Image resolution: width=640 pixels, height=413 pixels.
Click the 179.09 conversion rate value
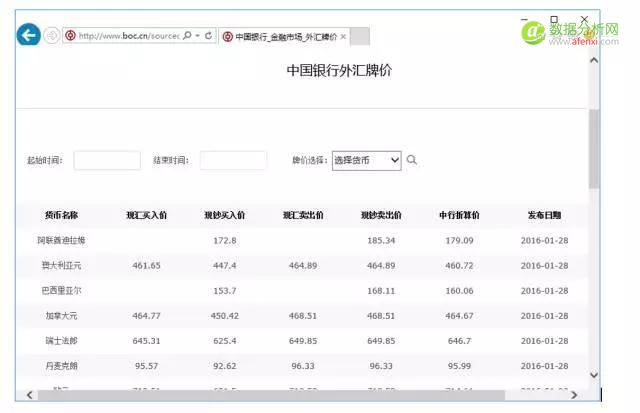[x=460, y=241]
